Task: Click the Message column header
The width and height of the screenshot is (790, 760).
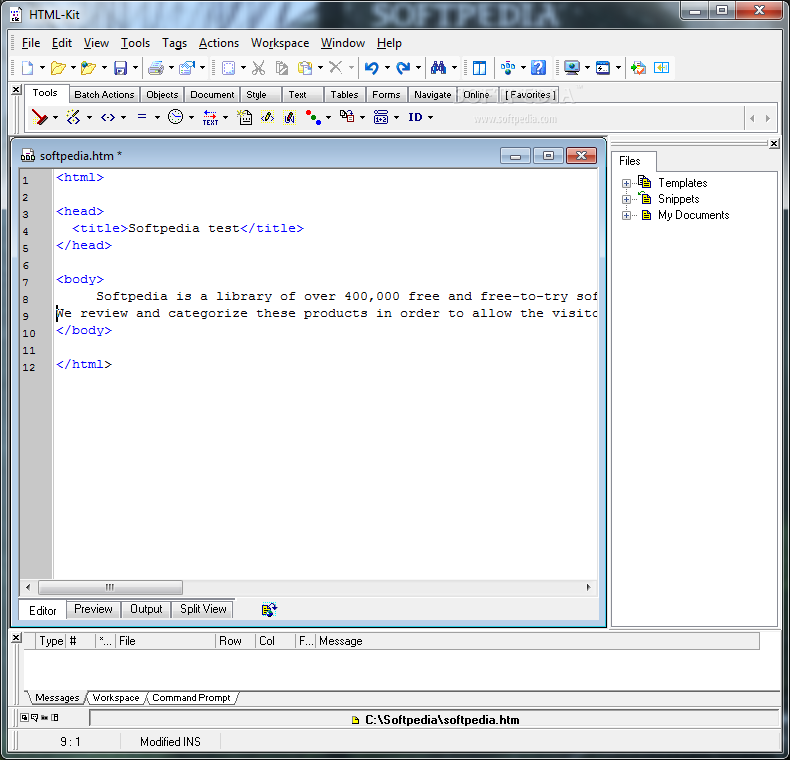Action: tap(537, 641)
